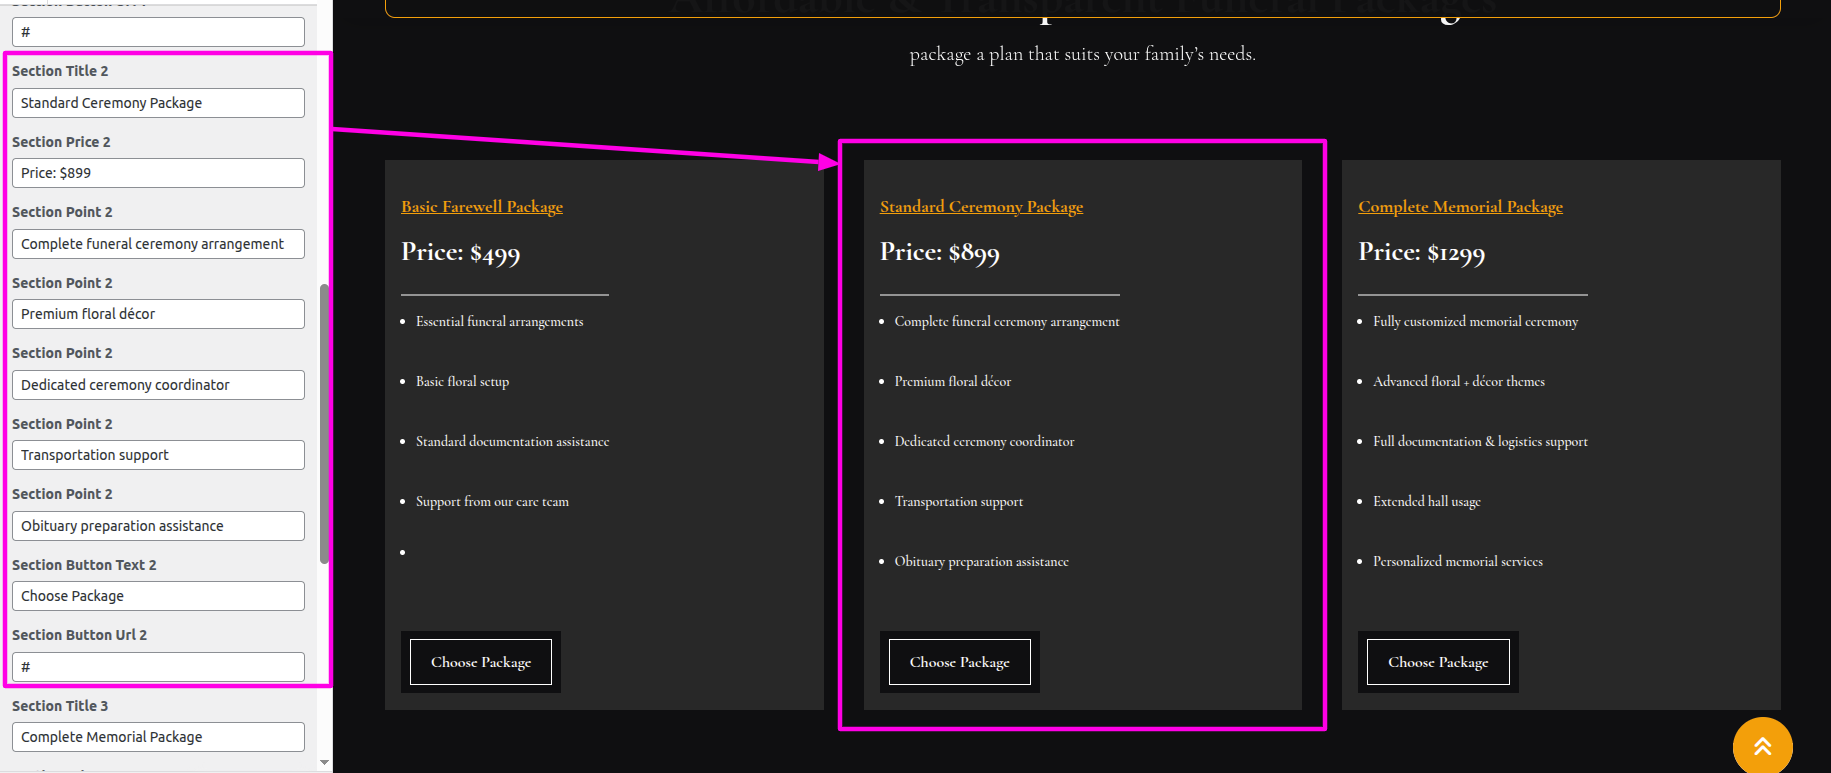This screenshot has height=773, width=1831.
Task: Click the Section Button Text 2 field
Action: tap(158, 596)
